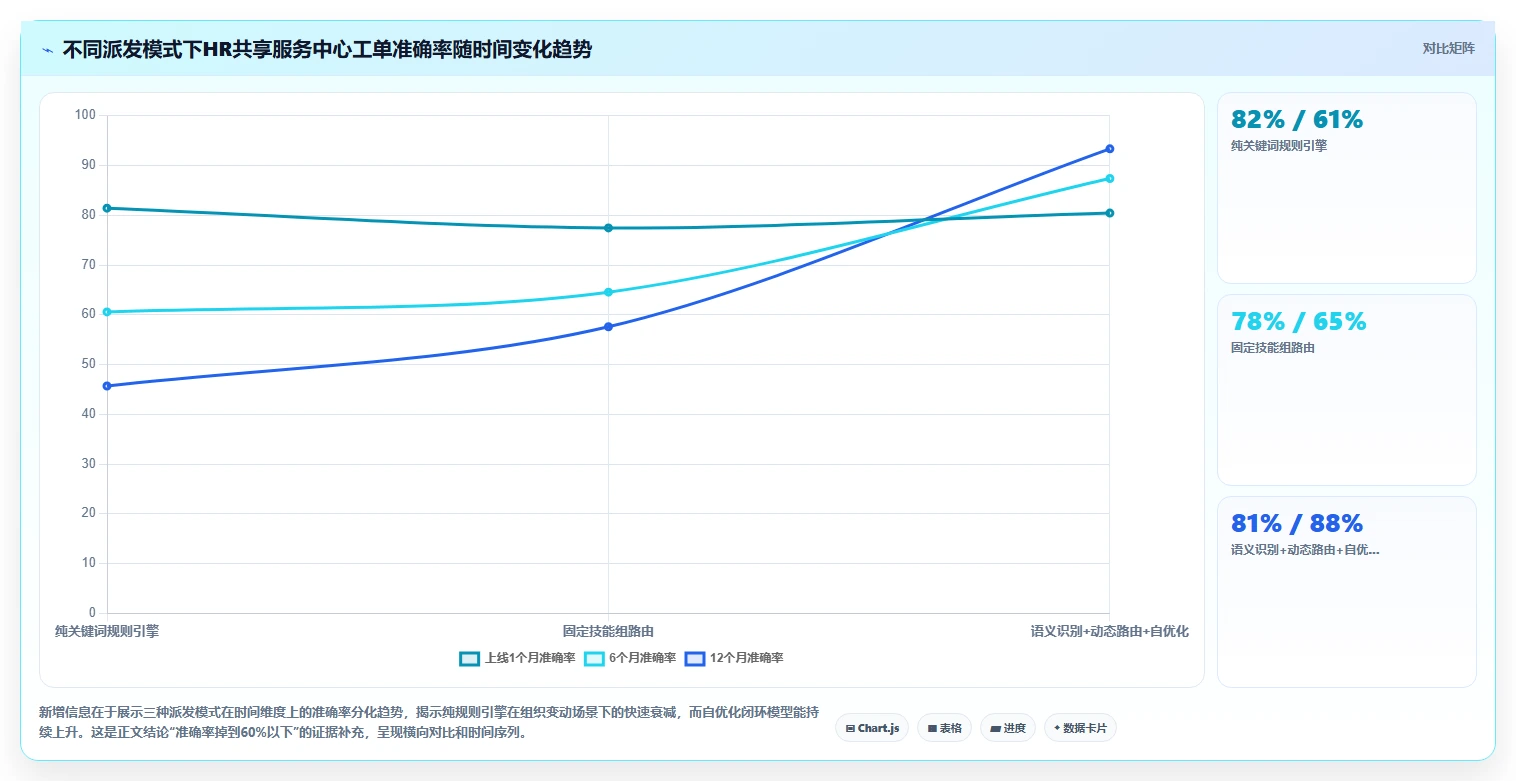This screenshot has height=781, width=1516.
Task: Click the small icon in the 进度 chip
Action: (995, 728)
